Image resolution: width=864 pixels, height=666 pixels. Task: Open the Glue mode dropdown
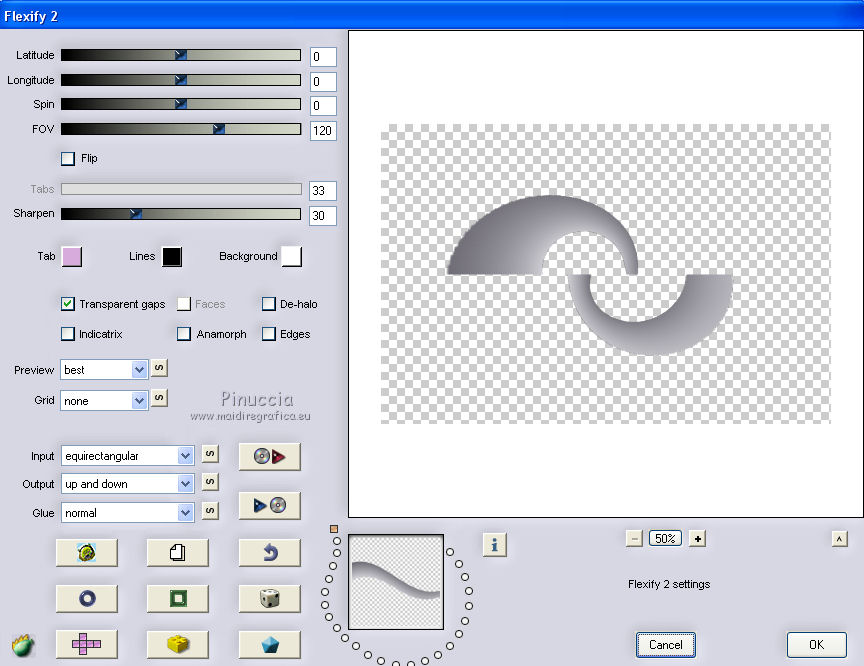pos(127,513)
